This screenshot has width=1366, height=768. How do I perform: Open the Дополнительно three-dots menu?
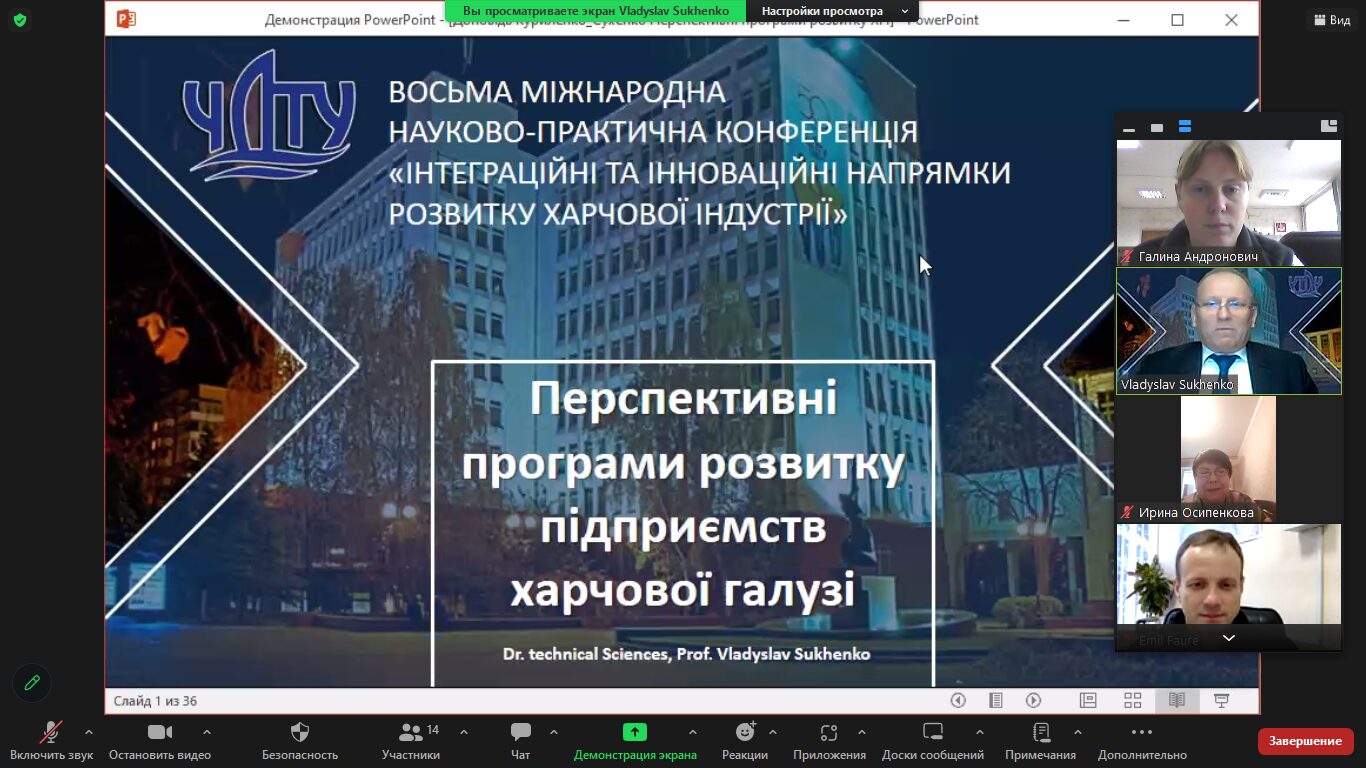pos(1142,732)
